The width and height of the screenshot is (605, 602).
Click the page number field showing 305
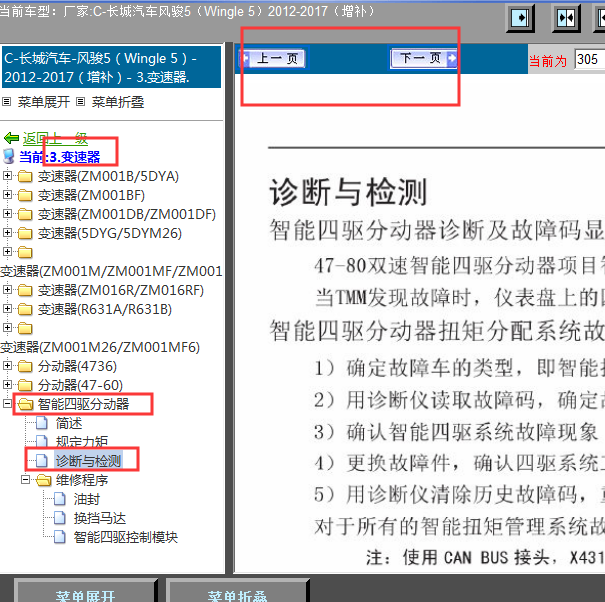click(590, 59)
